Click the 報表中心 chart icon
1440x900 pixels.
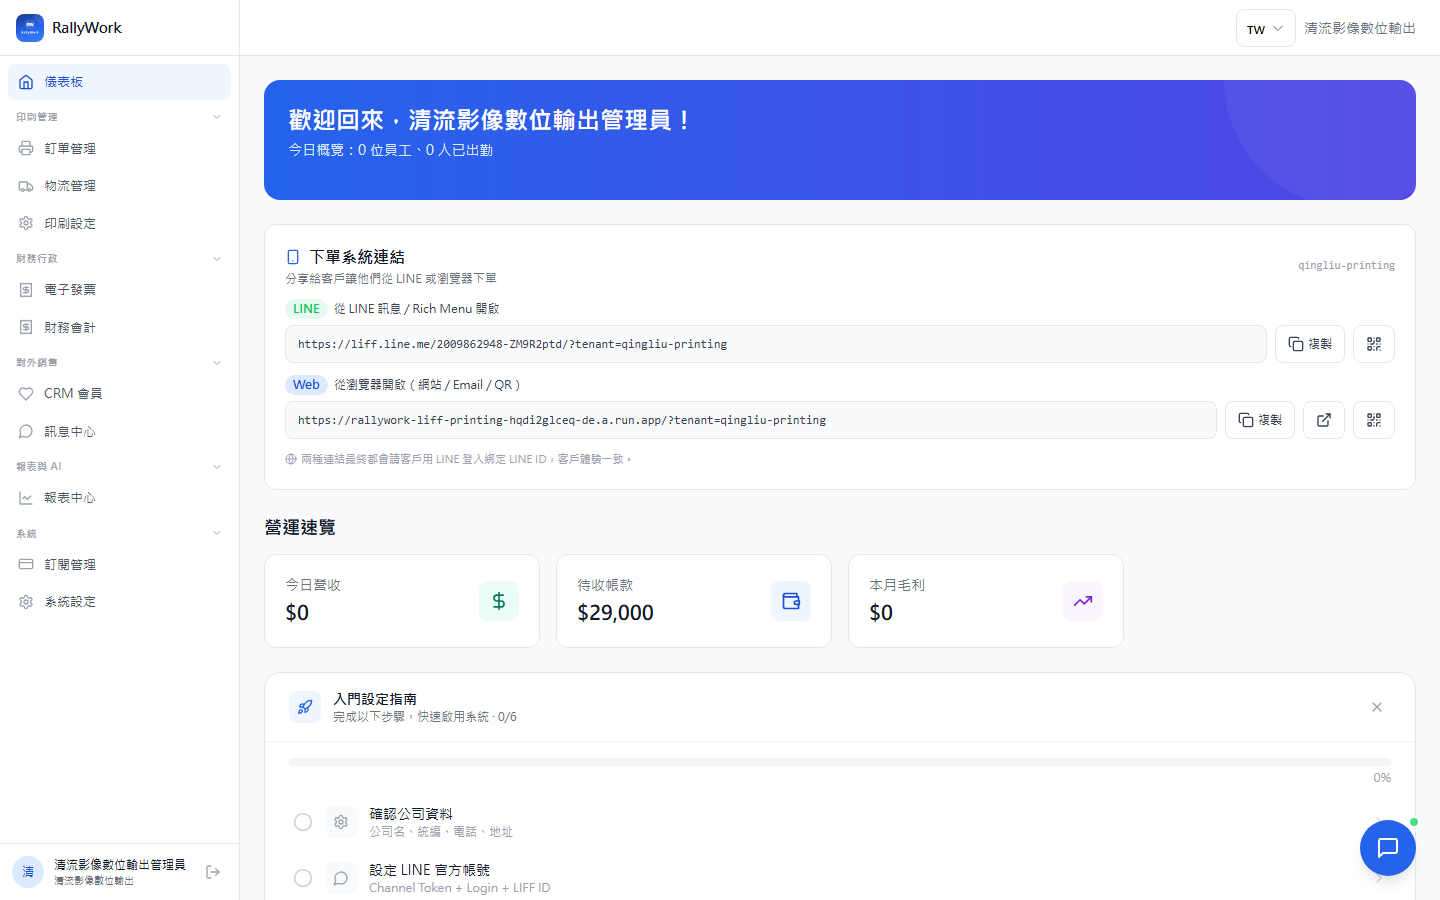coord(26,498)
